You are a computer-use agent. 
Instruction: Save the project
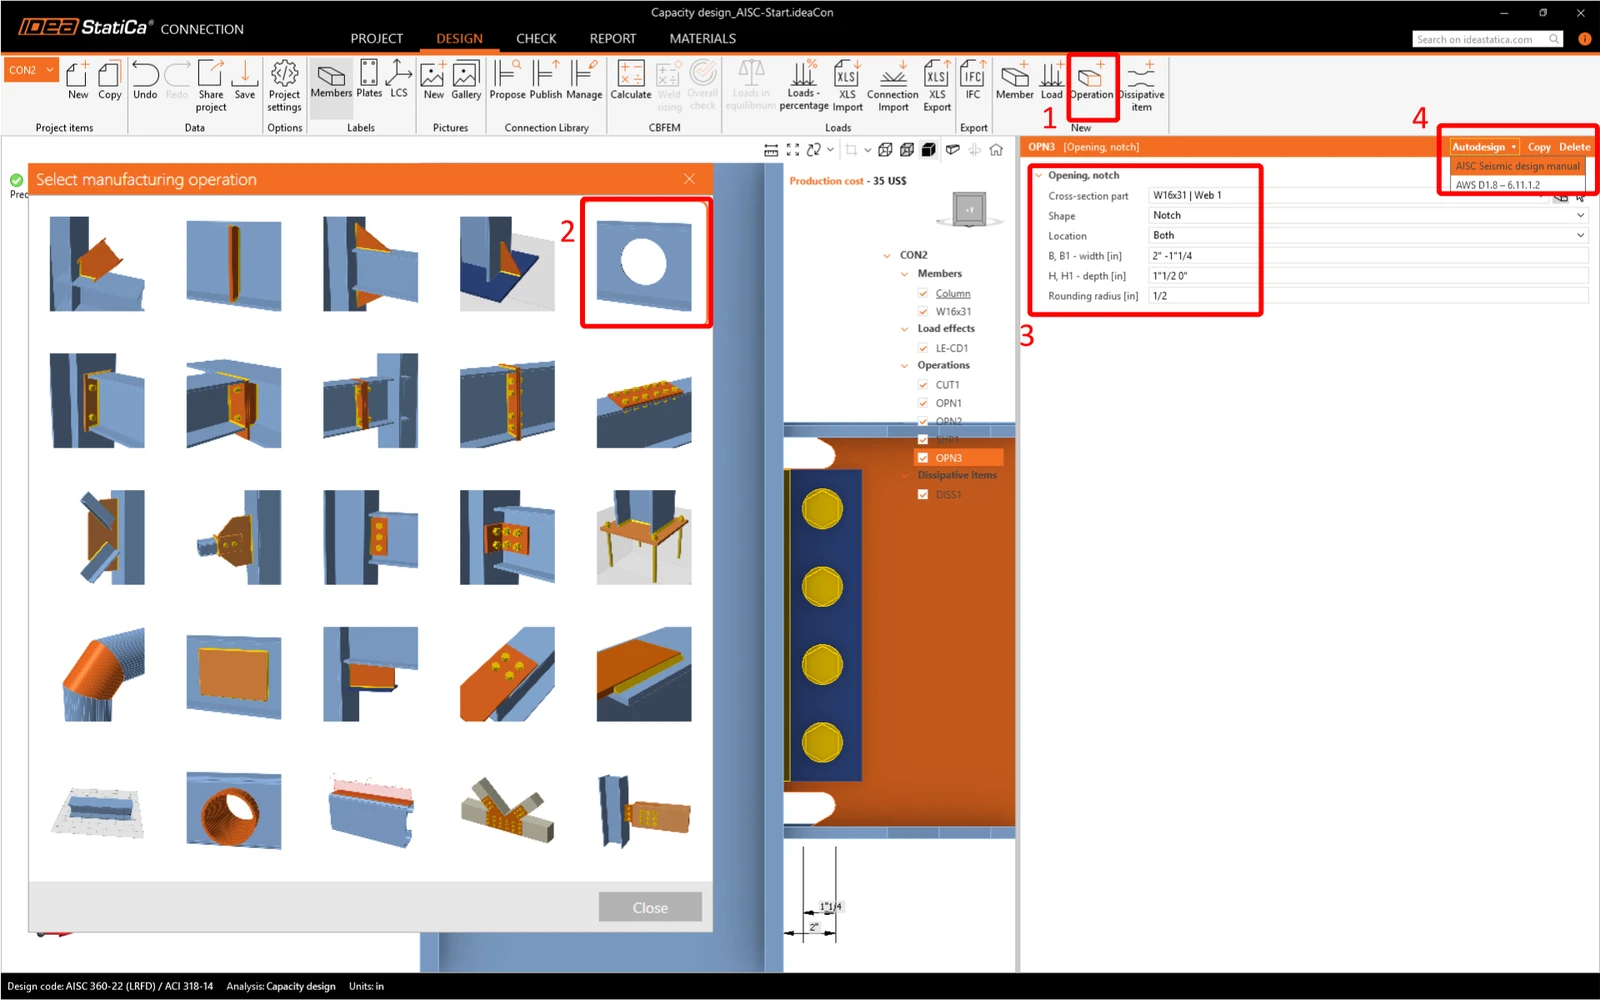(x=245, y=80)
